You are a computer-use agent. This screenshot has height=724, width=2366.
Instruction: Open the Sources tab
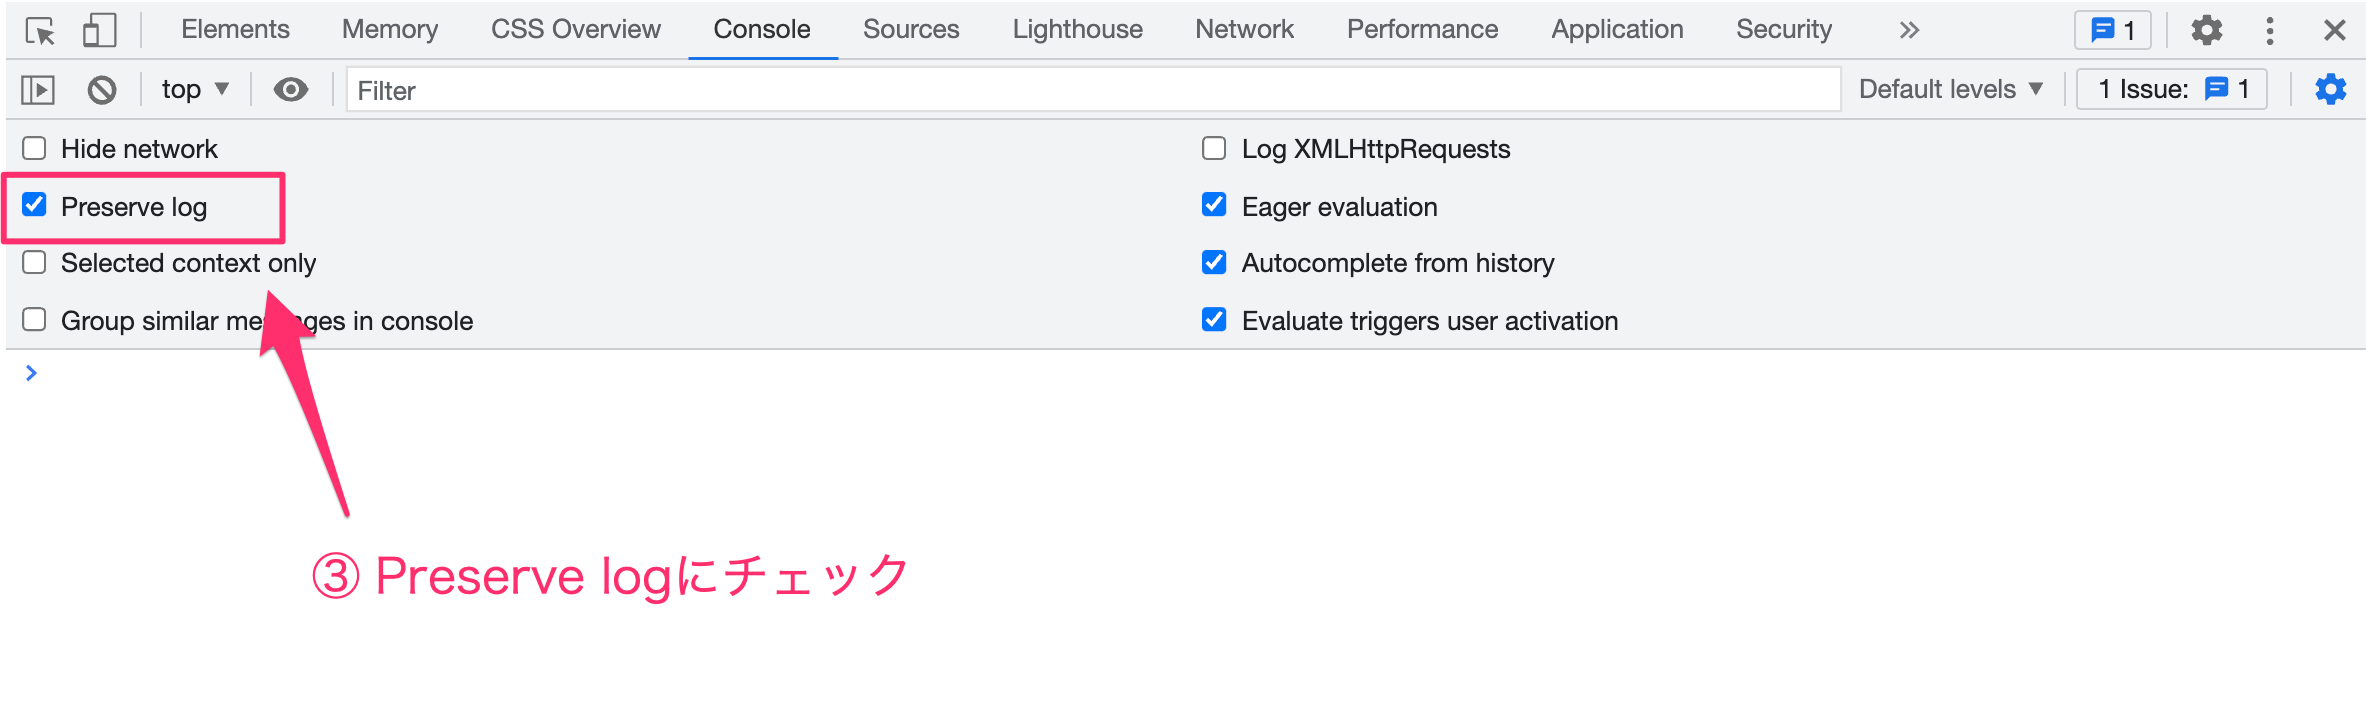[911, 29]
